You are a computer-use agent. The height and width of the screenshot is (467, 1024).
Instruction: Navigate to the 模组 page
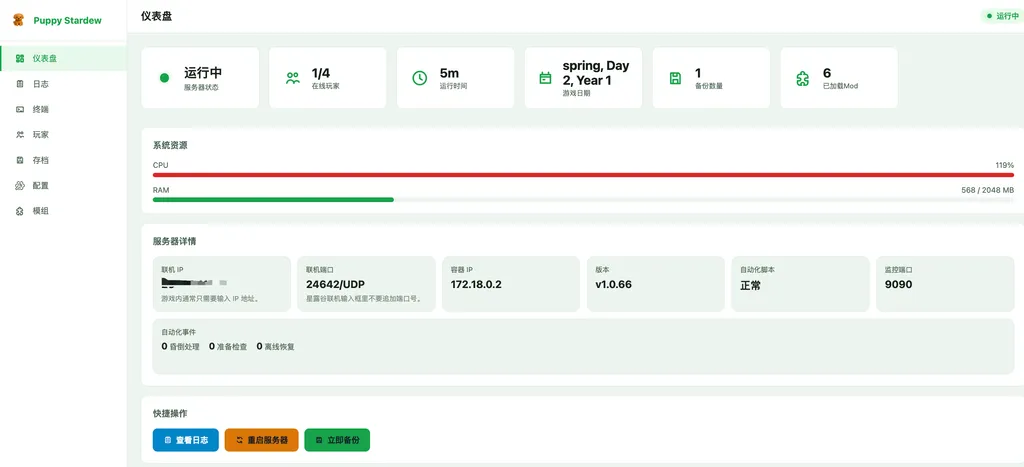[63, 211]
